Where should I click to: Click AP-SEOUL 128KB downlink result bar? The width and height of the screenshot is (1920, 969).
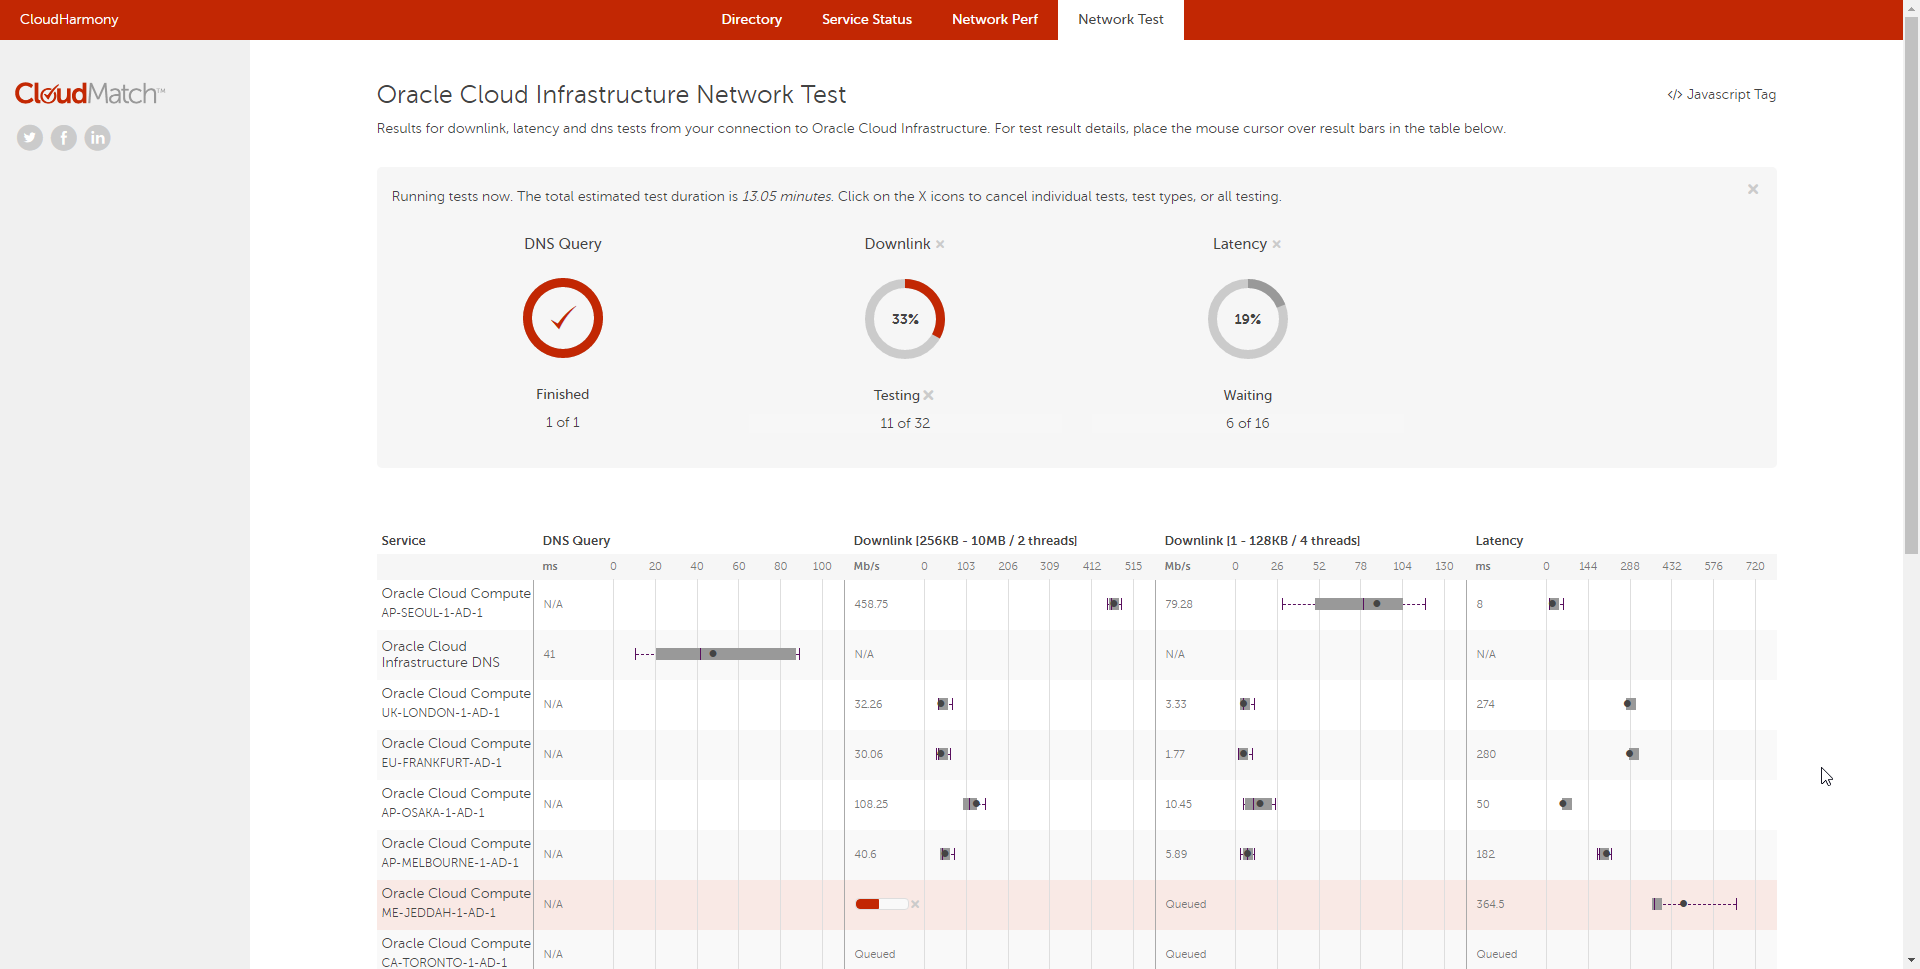click(1354, 604)
